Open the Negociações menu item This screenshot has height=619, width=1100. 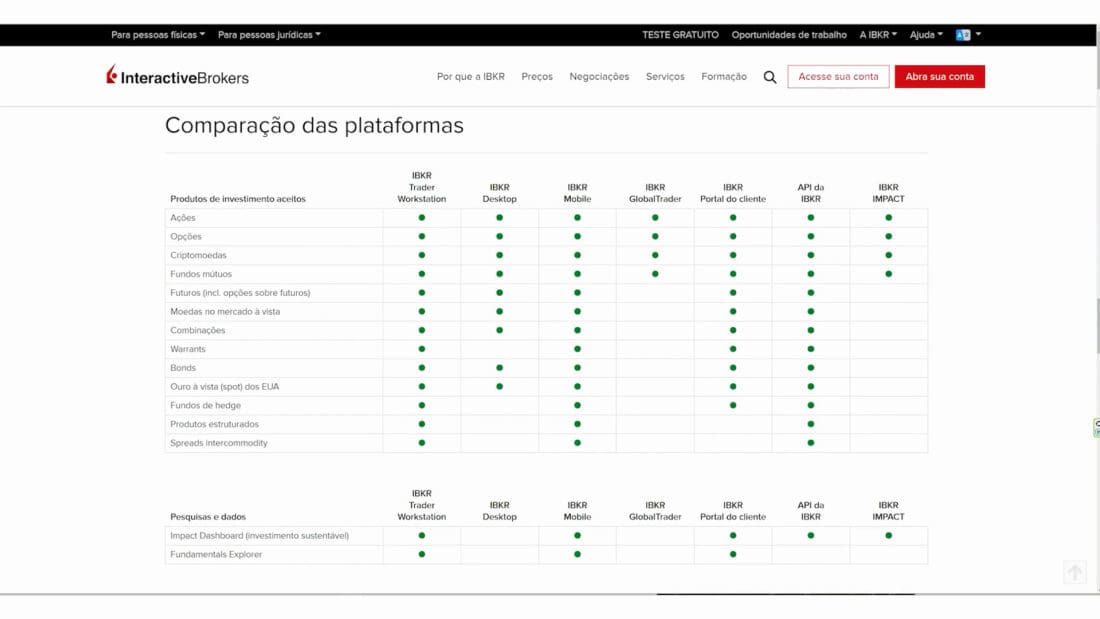pos(599,77)
